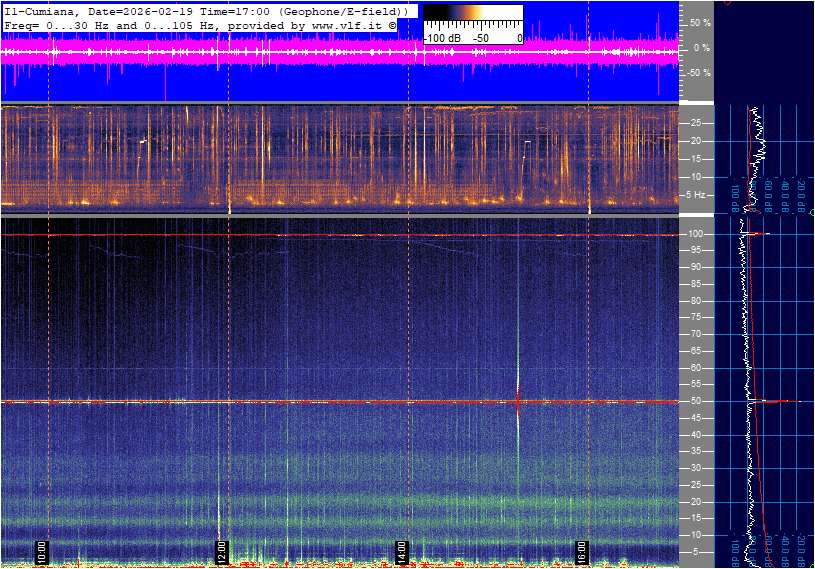Click the 0 % amplitude scale label
The height and width of the screenshot is (569, 815).
[x=702, y=47]
